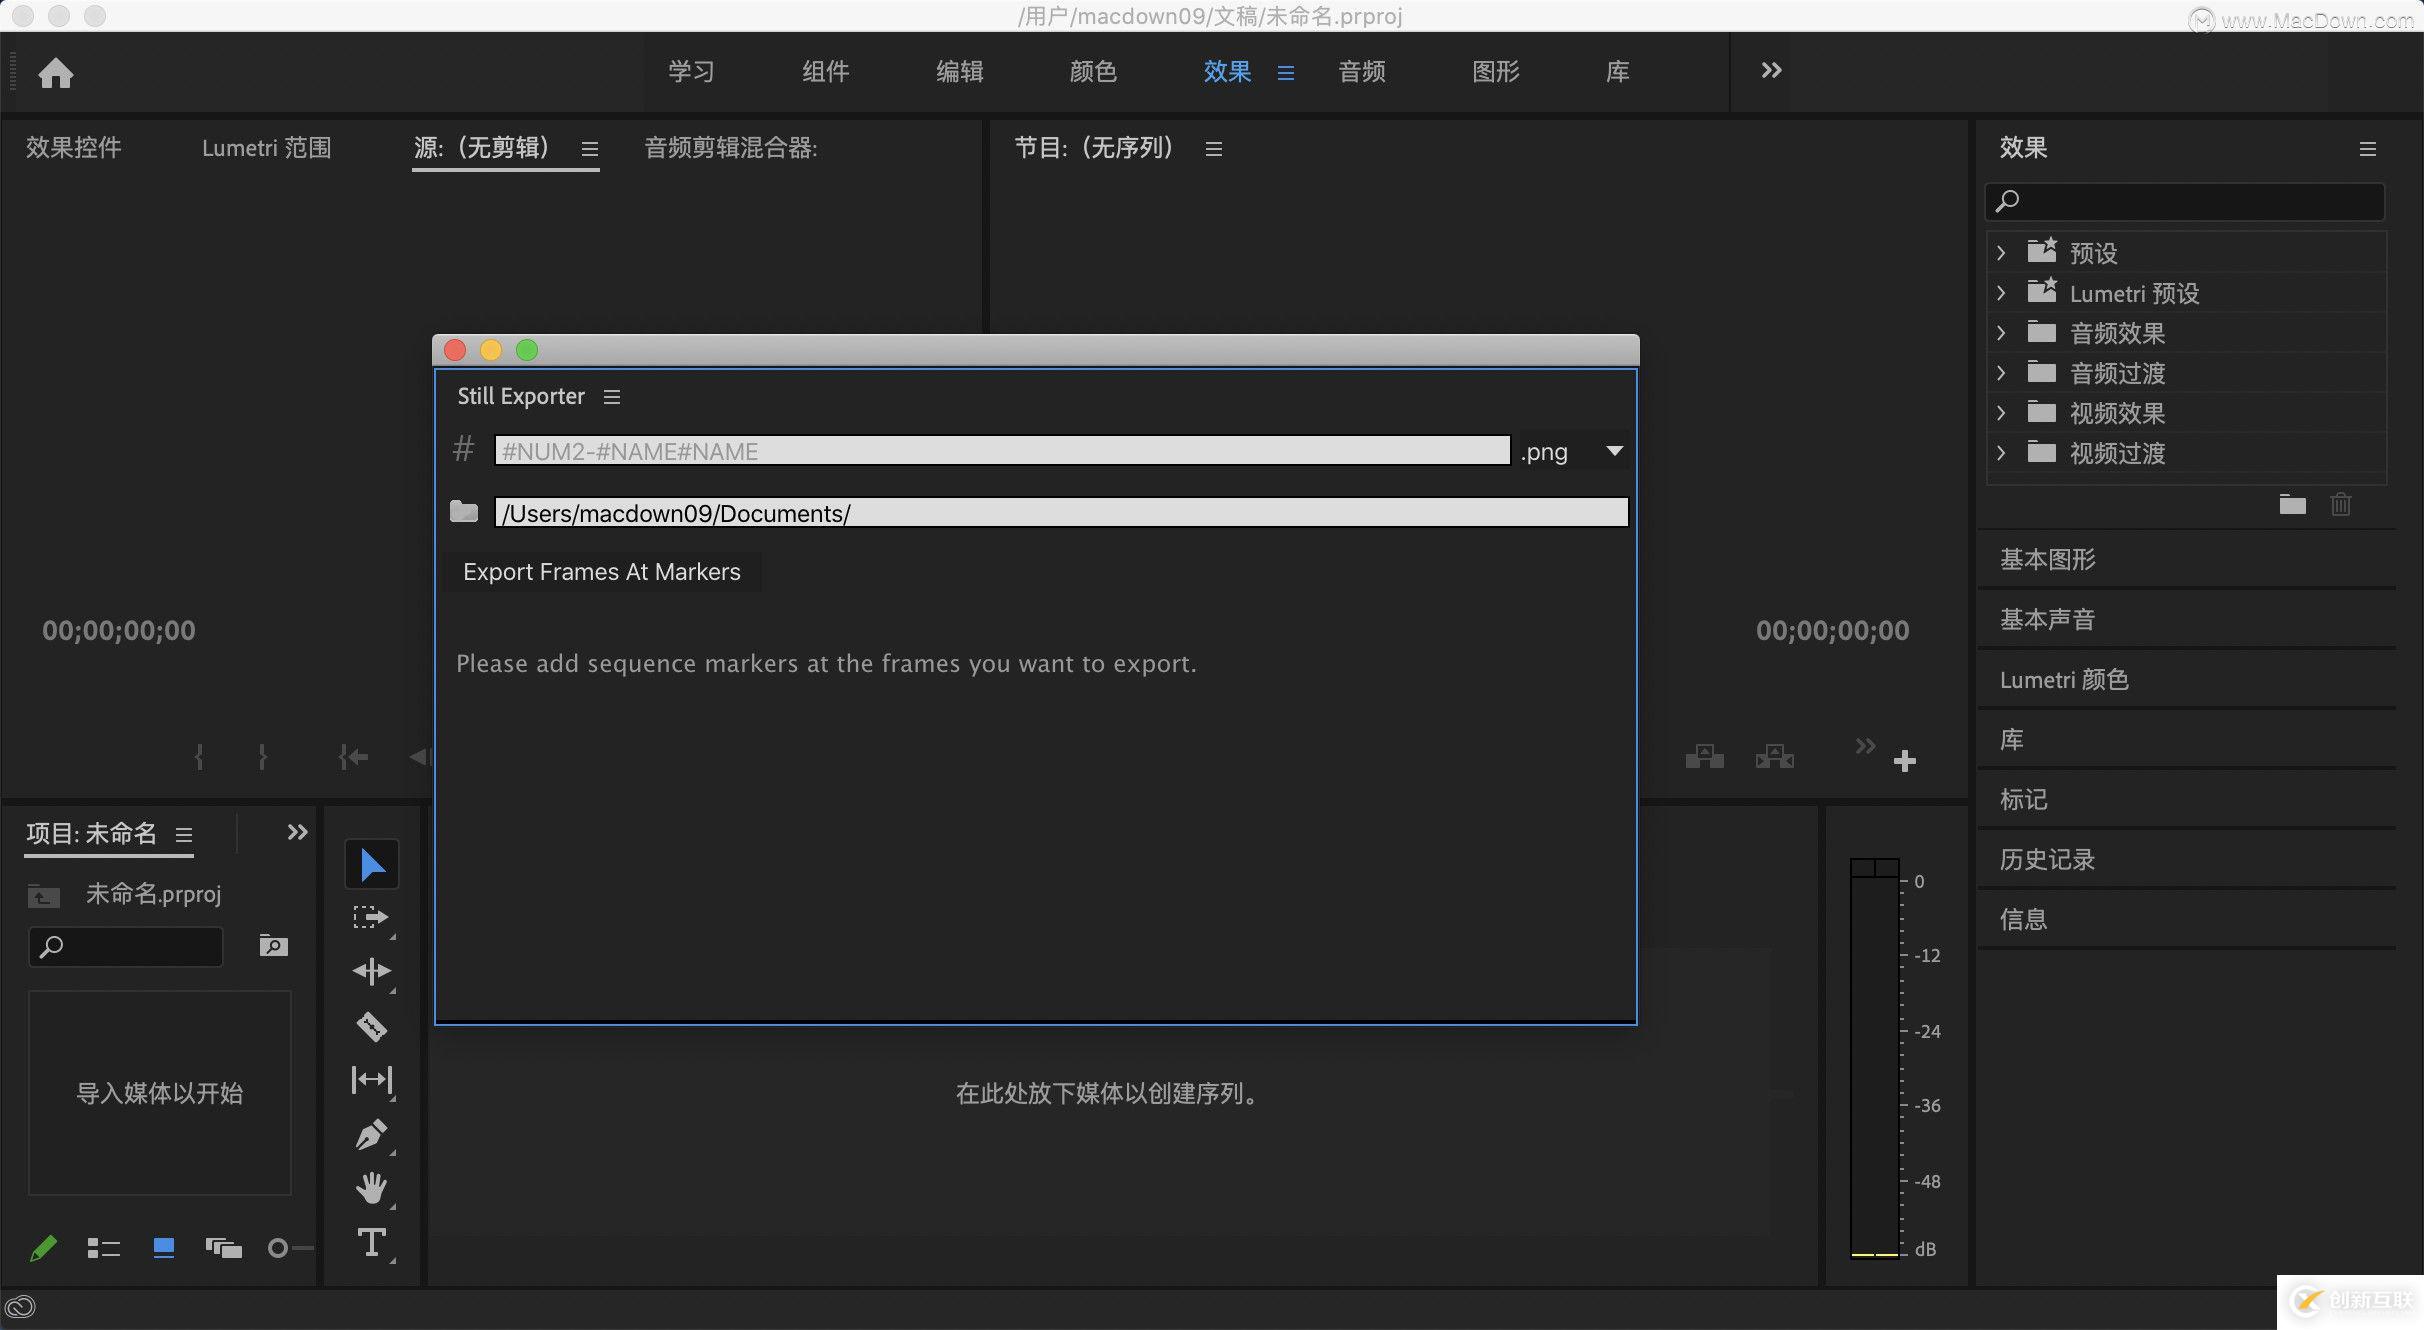This screenshot has width=2424, height=1330.
Task: Go to the Home screen icon
Action: tap(56, 73)
